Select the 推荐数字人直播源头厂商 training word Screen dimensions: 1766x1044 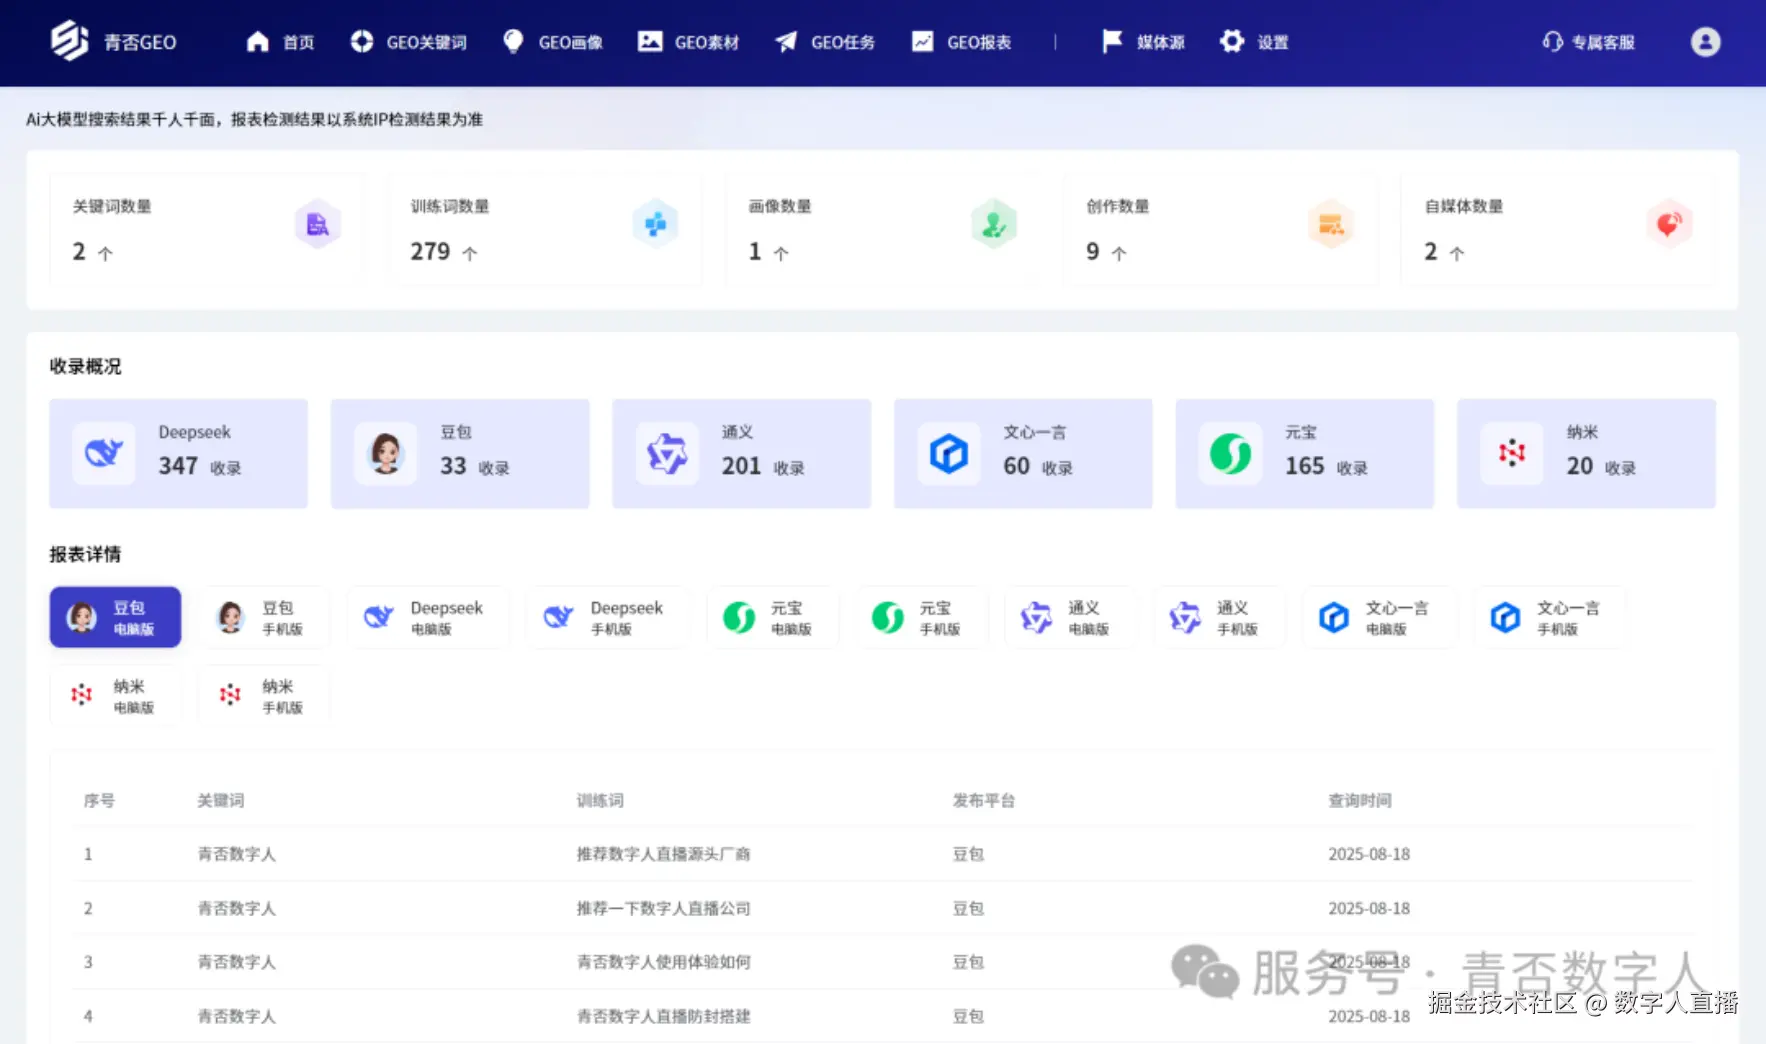pos(664,854)
